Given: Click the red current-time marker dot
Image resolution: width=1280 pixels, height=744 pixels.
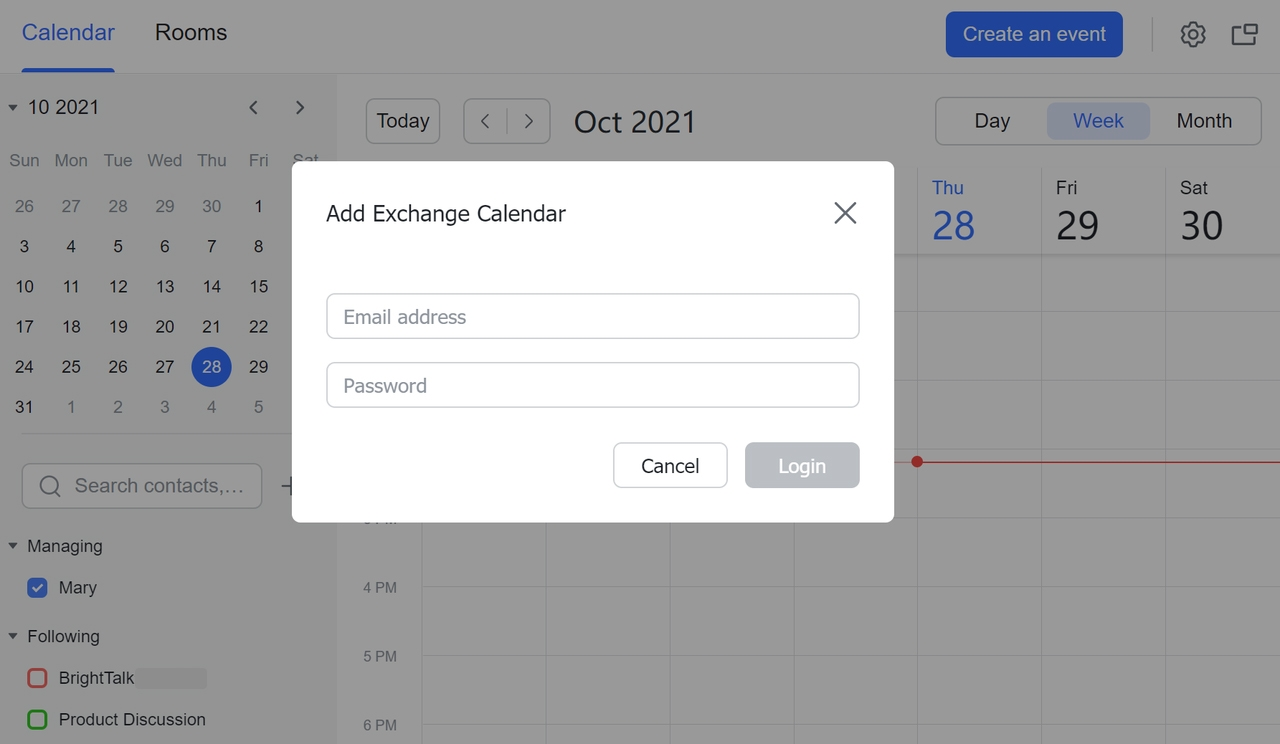Looking at the screenshot, I should coord(917,462).
